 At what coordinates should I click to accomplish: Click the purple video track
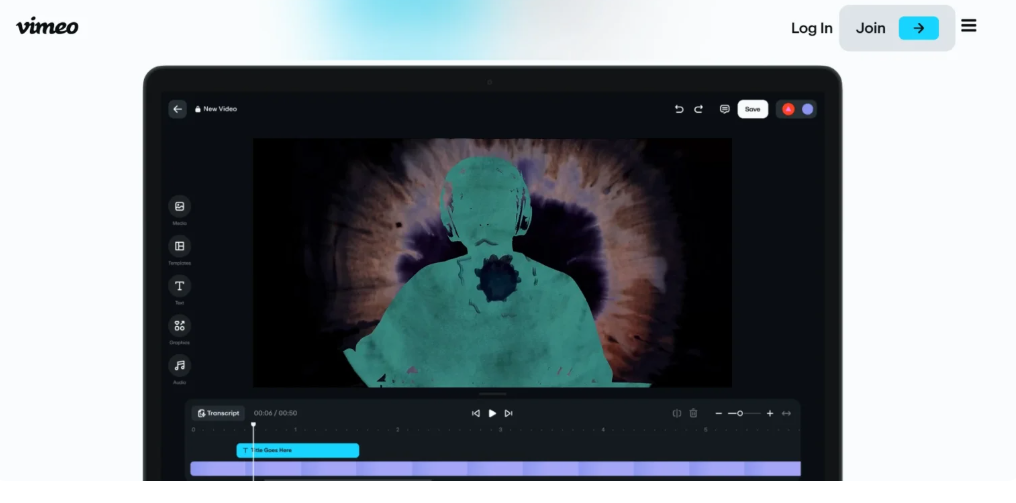(x=495, y=469)
